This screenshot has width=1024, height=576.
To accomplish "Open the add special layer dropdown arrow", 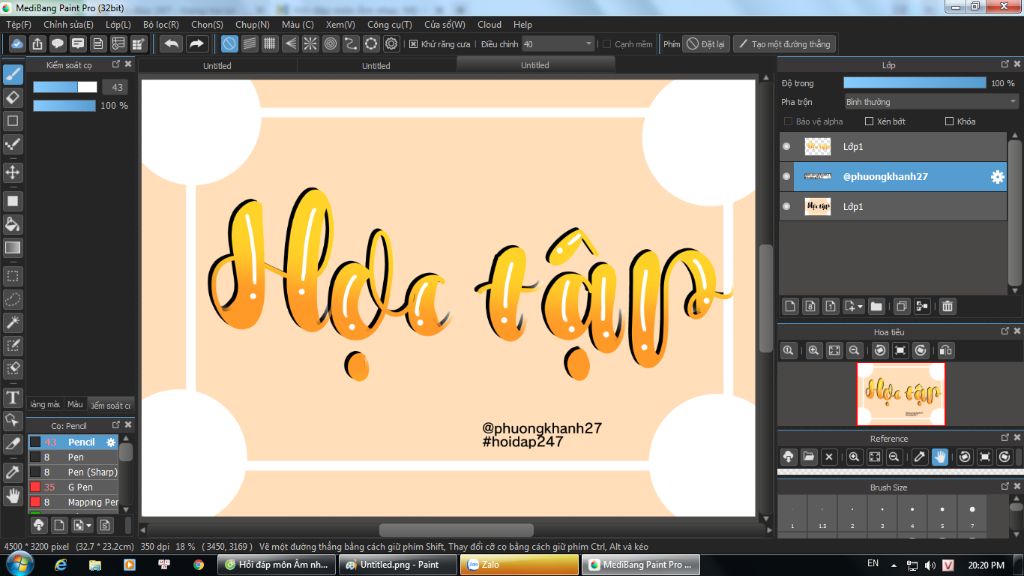I will coord(860,306).
